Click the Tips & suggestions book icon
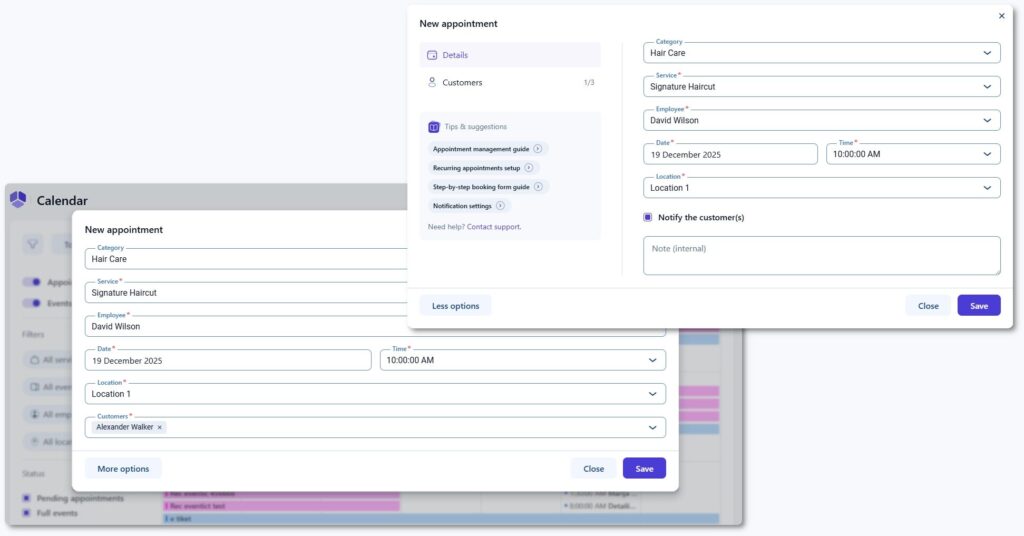The width and height of the screenshot is (1024, 536). (434, 127)
